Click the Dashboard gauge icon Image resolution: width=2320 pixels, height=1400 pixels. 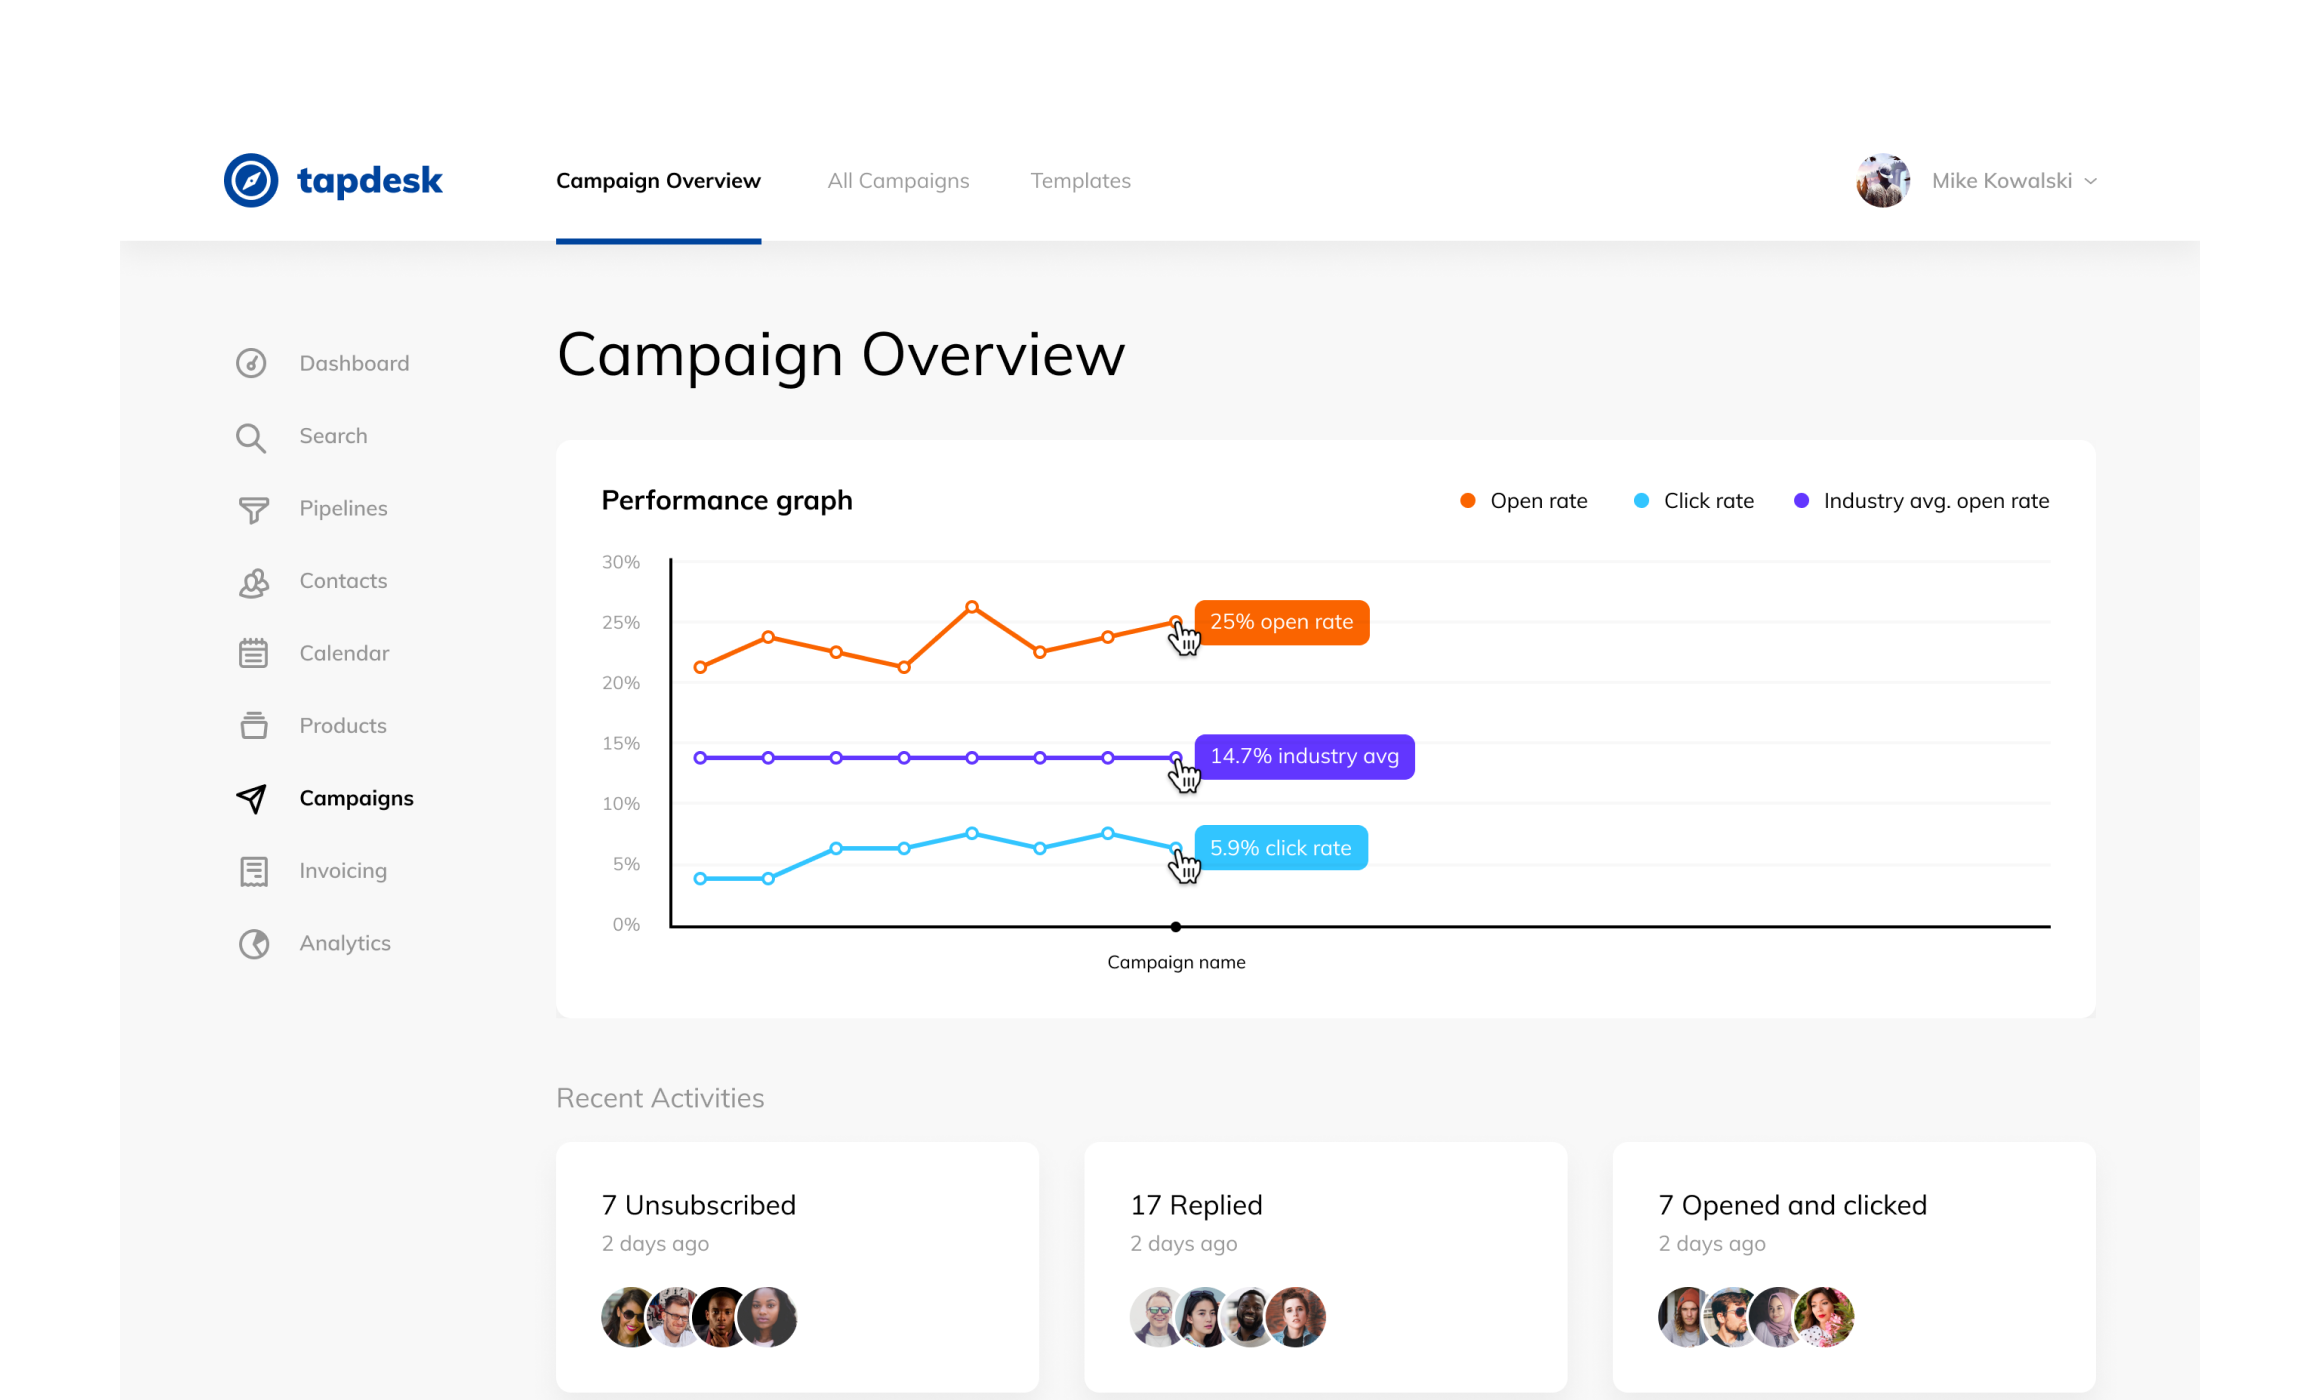pos(251,363)
